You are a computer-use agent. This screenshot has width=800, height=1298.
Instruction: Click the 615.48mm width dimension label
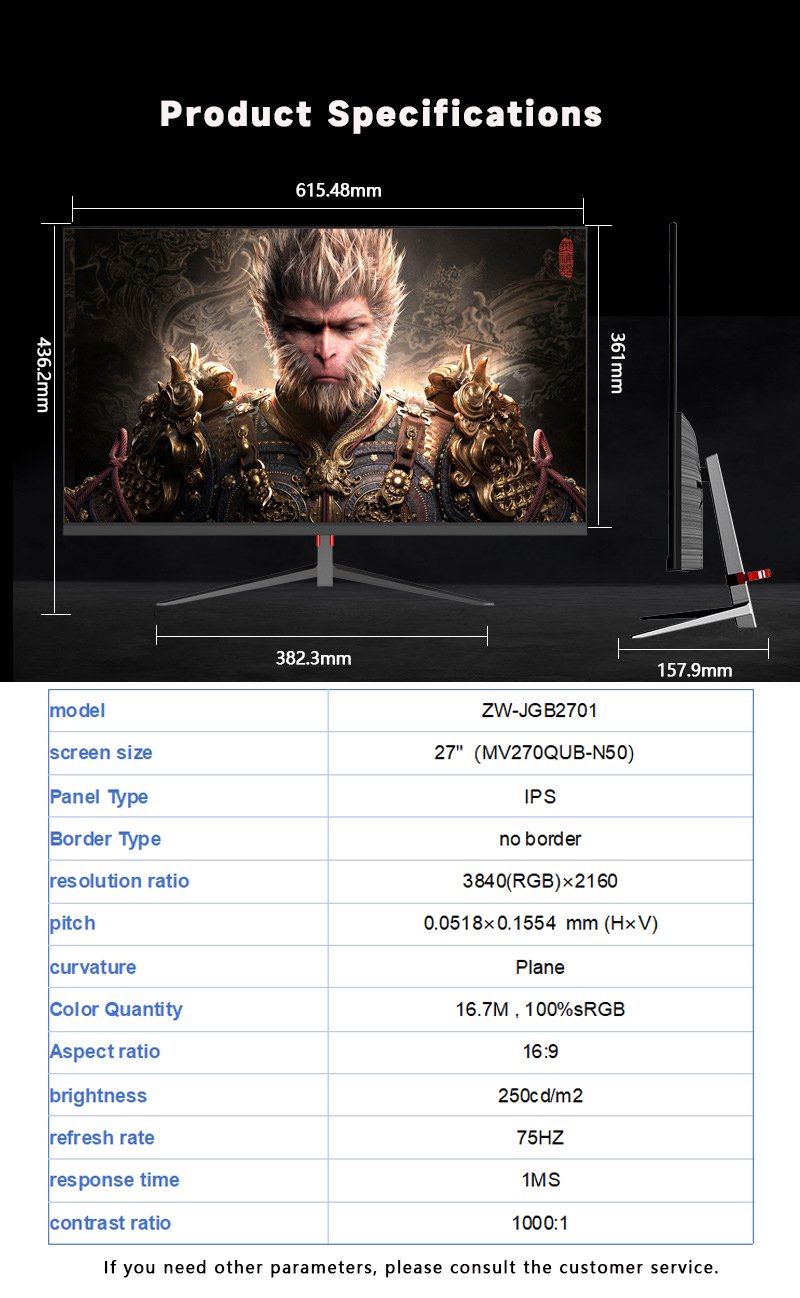point(338,190)
